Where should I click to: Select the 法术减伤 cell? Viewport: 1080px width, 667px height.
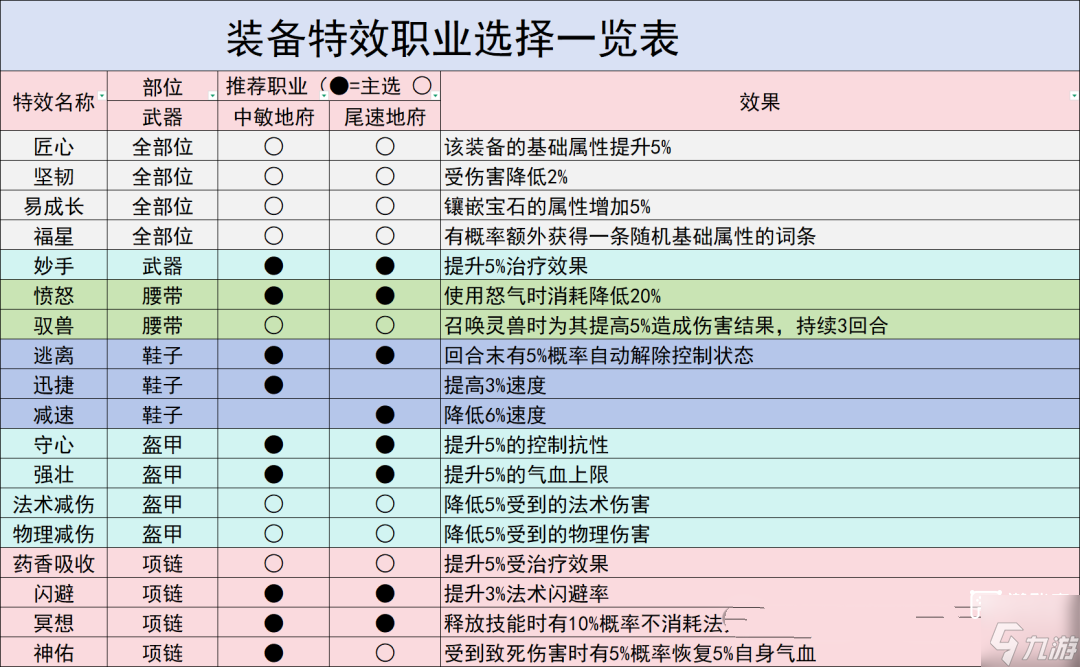point(54,504)
